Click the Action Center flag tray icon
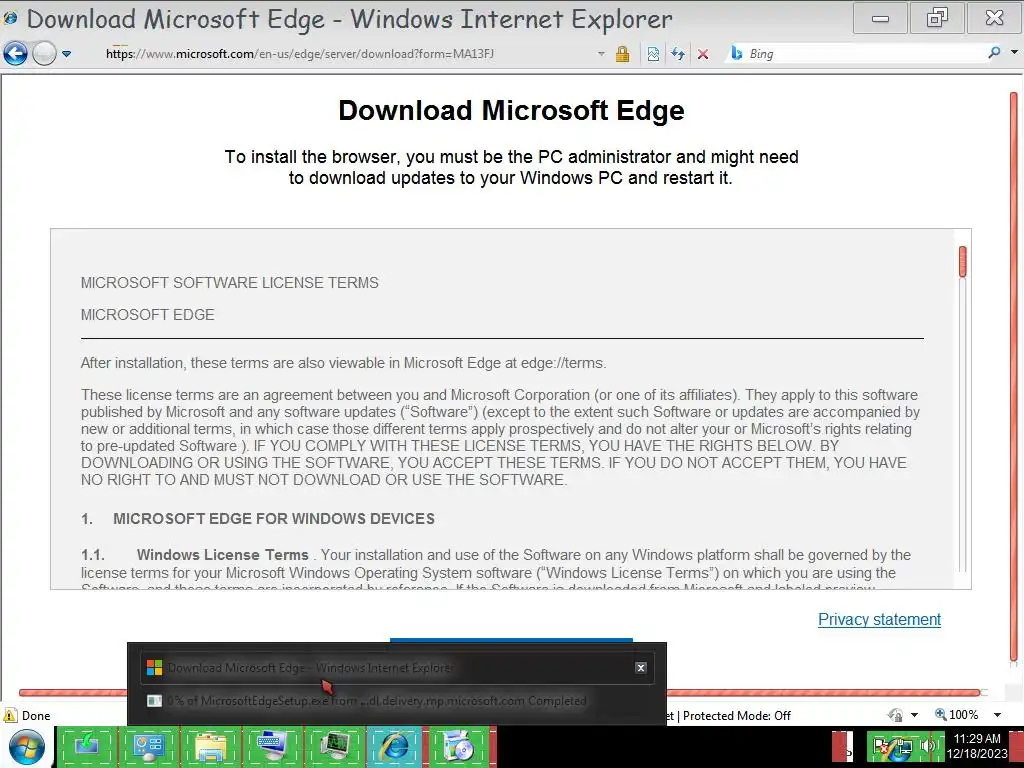Viewport: 1024px width, 768px height. click(882, 746)
